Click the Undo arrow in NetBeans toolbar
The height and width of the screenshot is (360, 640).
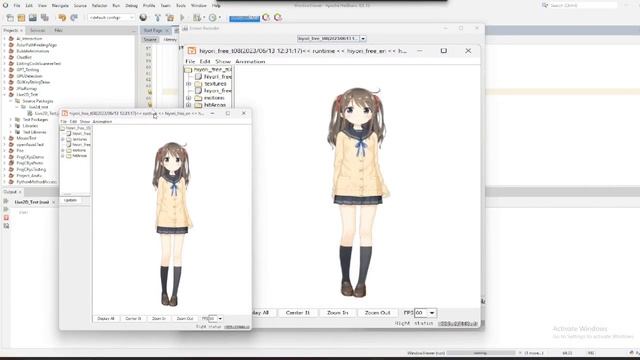pos(62,18)
